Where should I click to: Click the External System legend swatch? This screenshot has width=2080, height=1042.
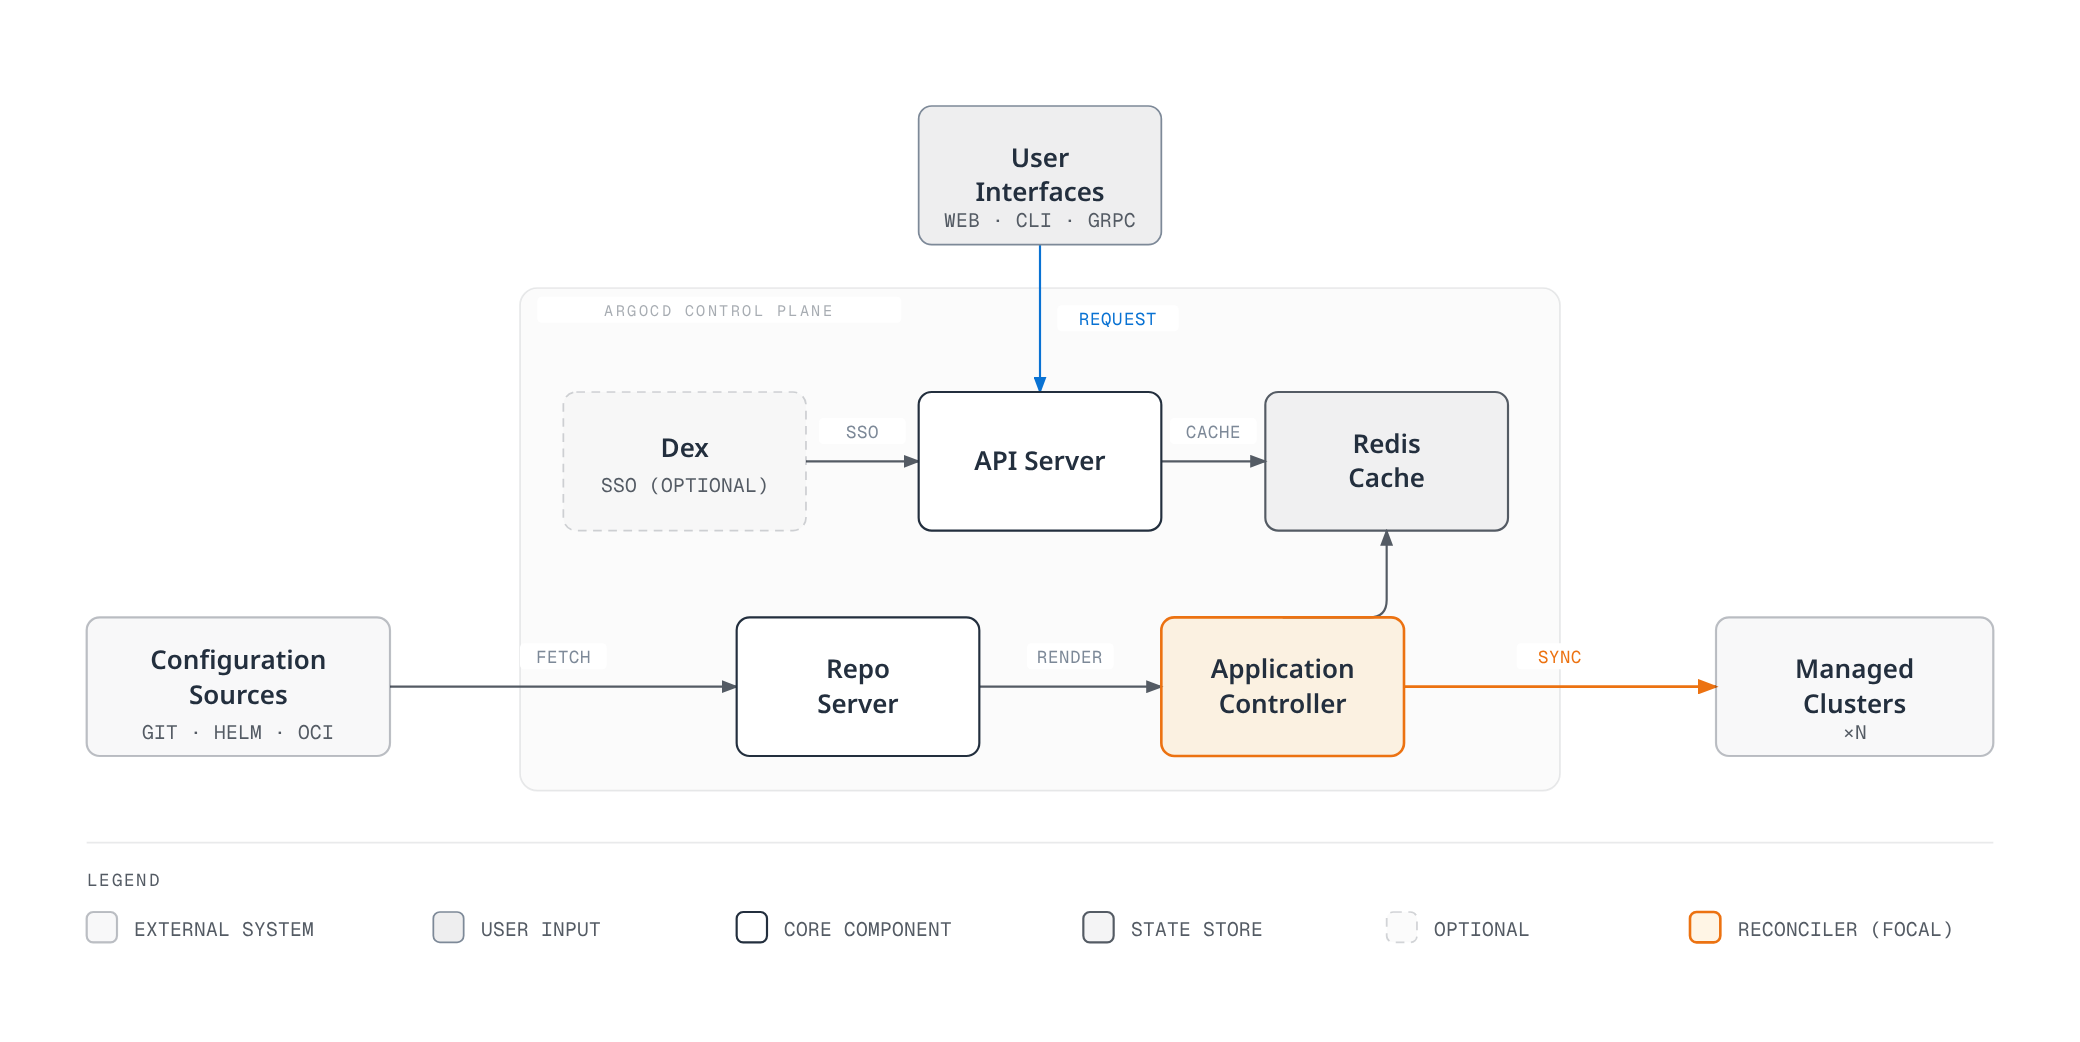pos(102,927)
